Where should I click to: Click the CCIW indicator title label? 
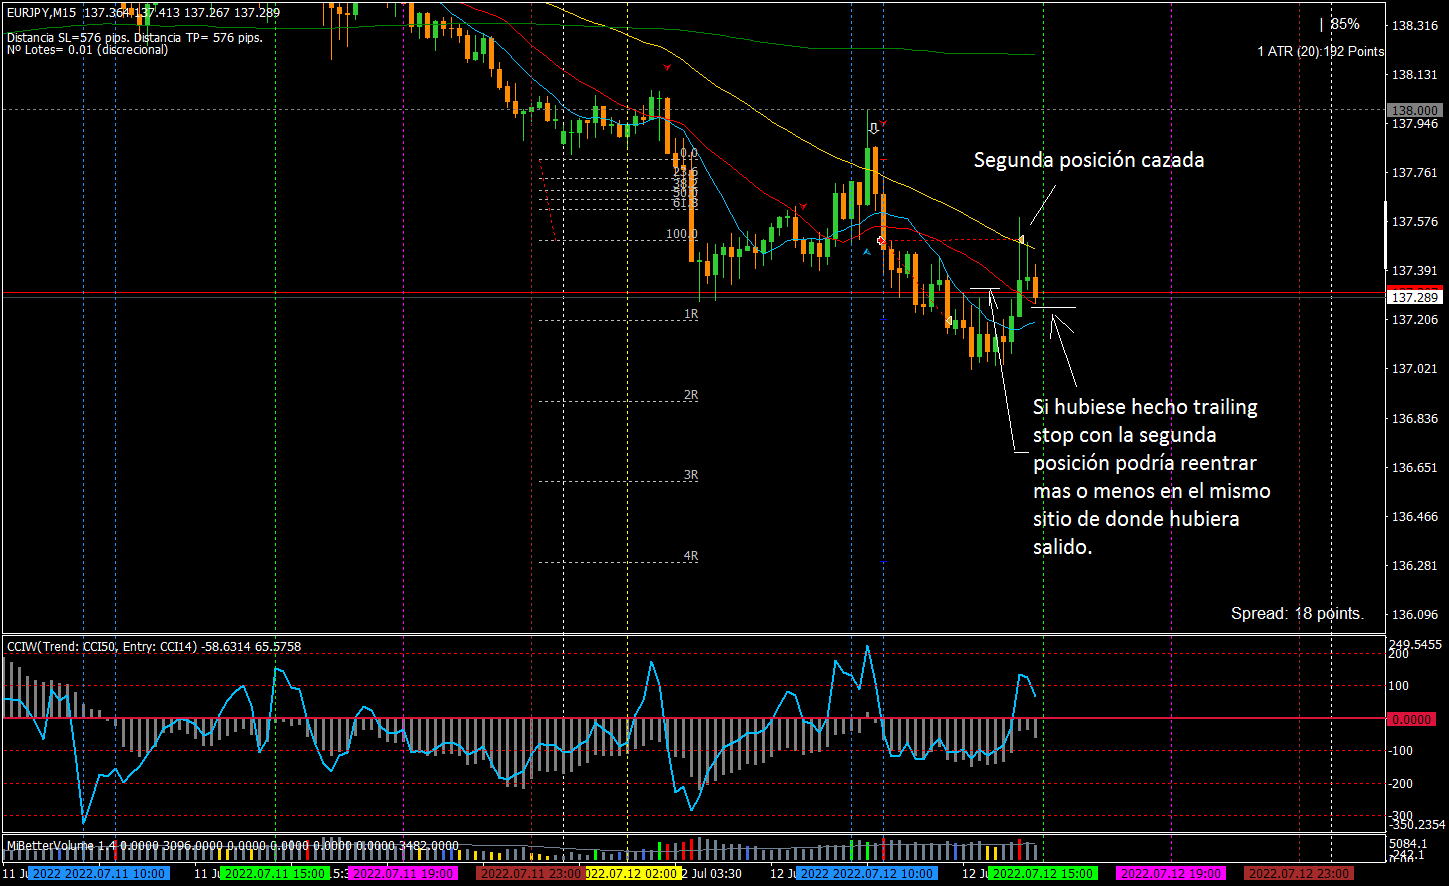[154, 647]
